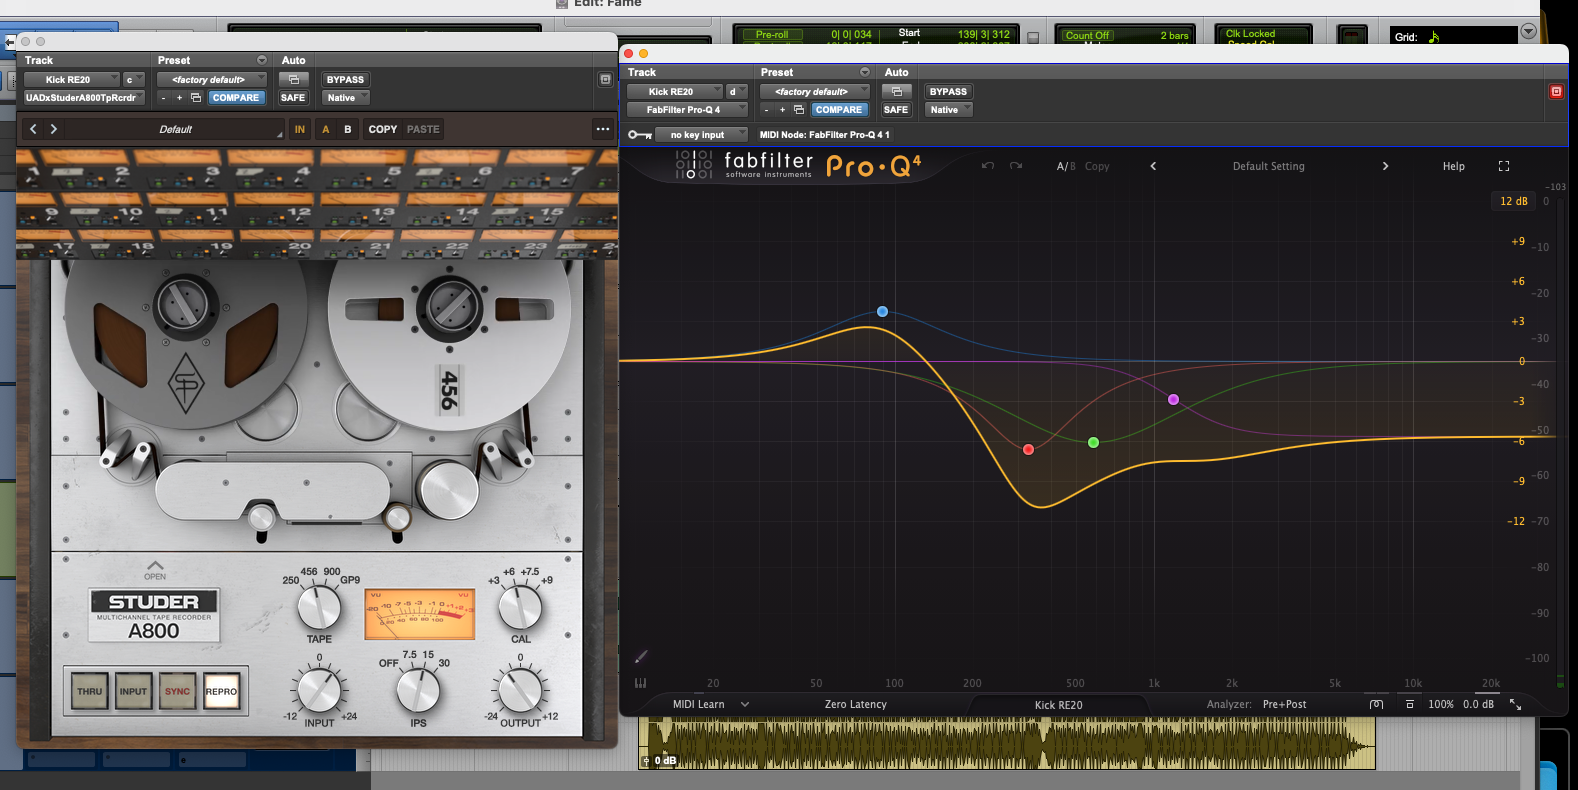Open insert position c dropdown
Screen dimensions: 1578x790
coord(133,79)
